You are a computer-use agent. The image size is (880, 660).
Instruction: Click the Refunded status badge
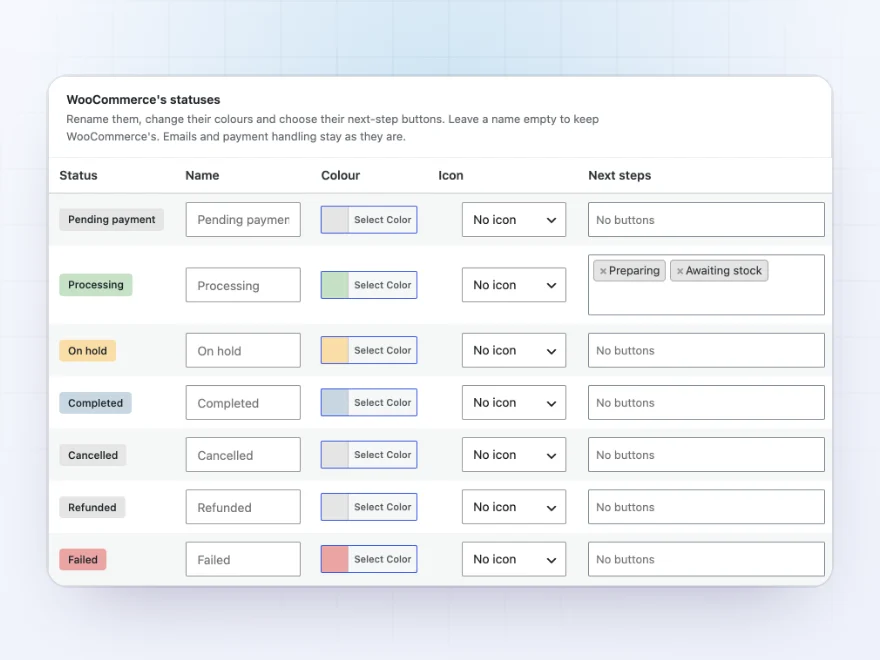point(93,507)
